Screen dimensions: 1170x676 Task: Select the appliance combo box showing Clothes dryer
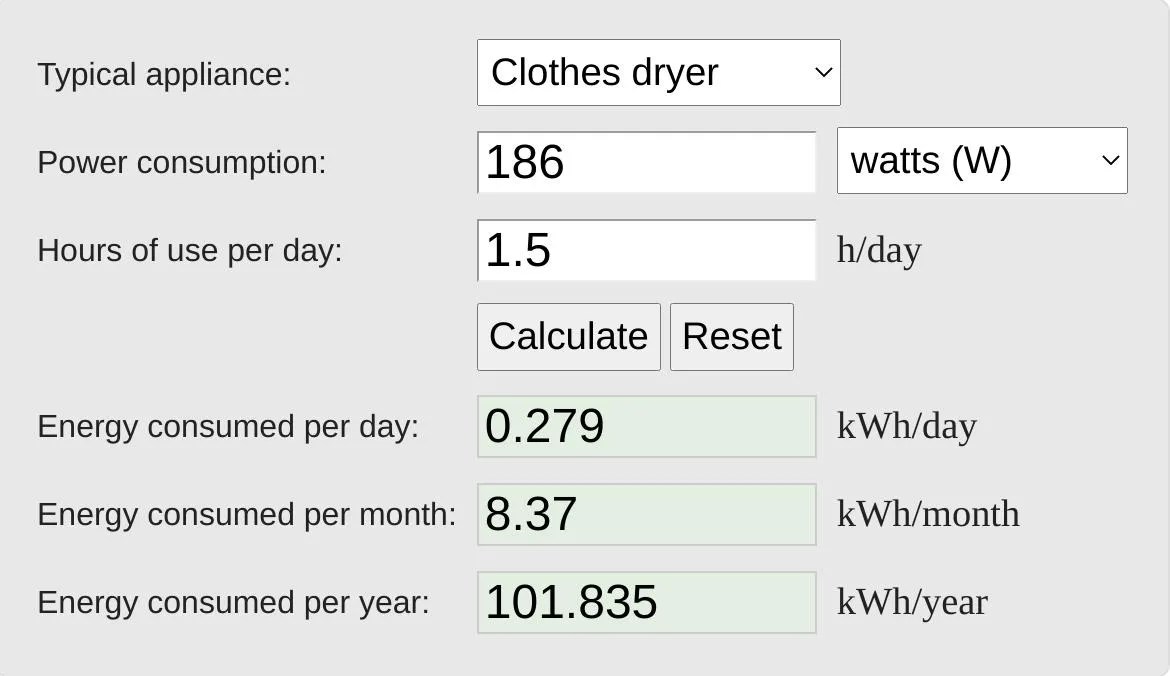659,72
